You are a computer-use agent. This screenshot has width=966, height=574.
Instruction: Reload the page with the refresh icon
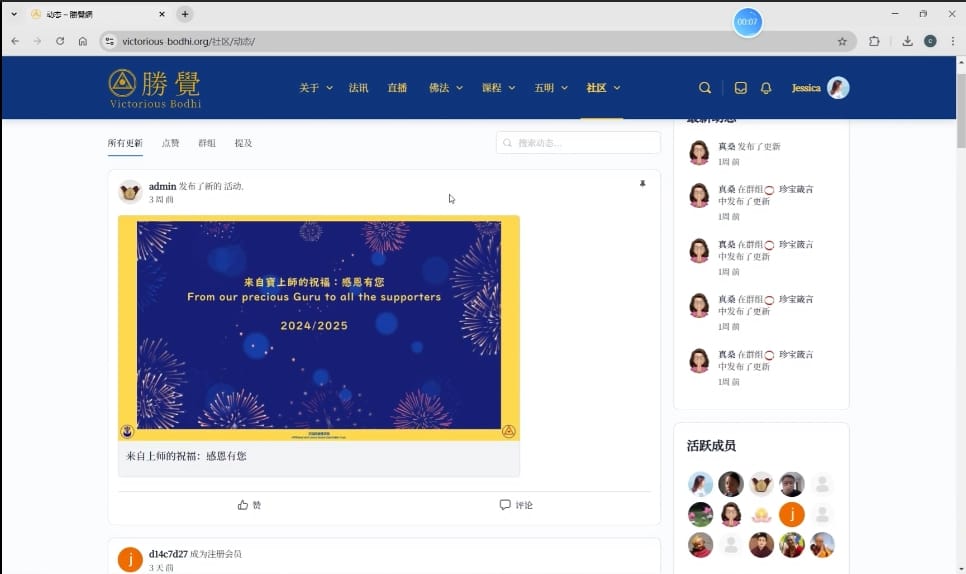(60, 41)
